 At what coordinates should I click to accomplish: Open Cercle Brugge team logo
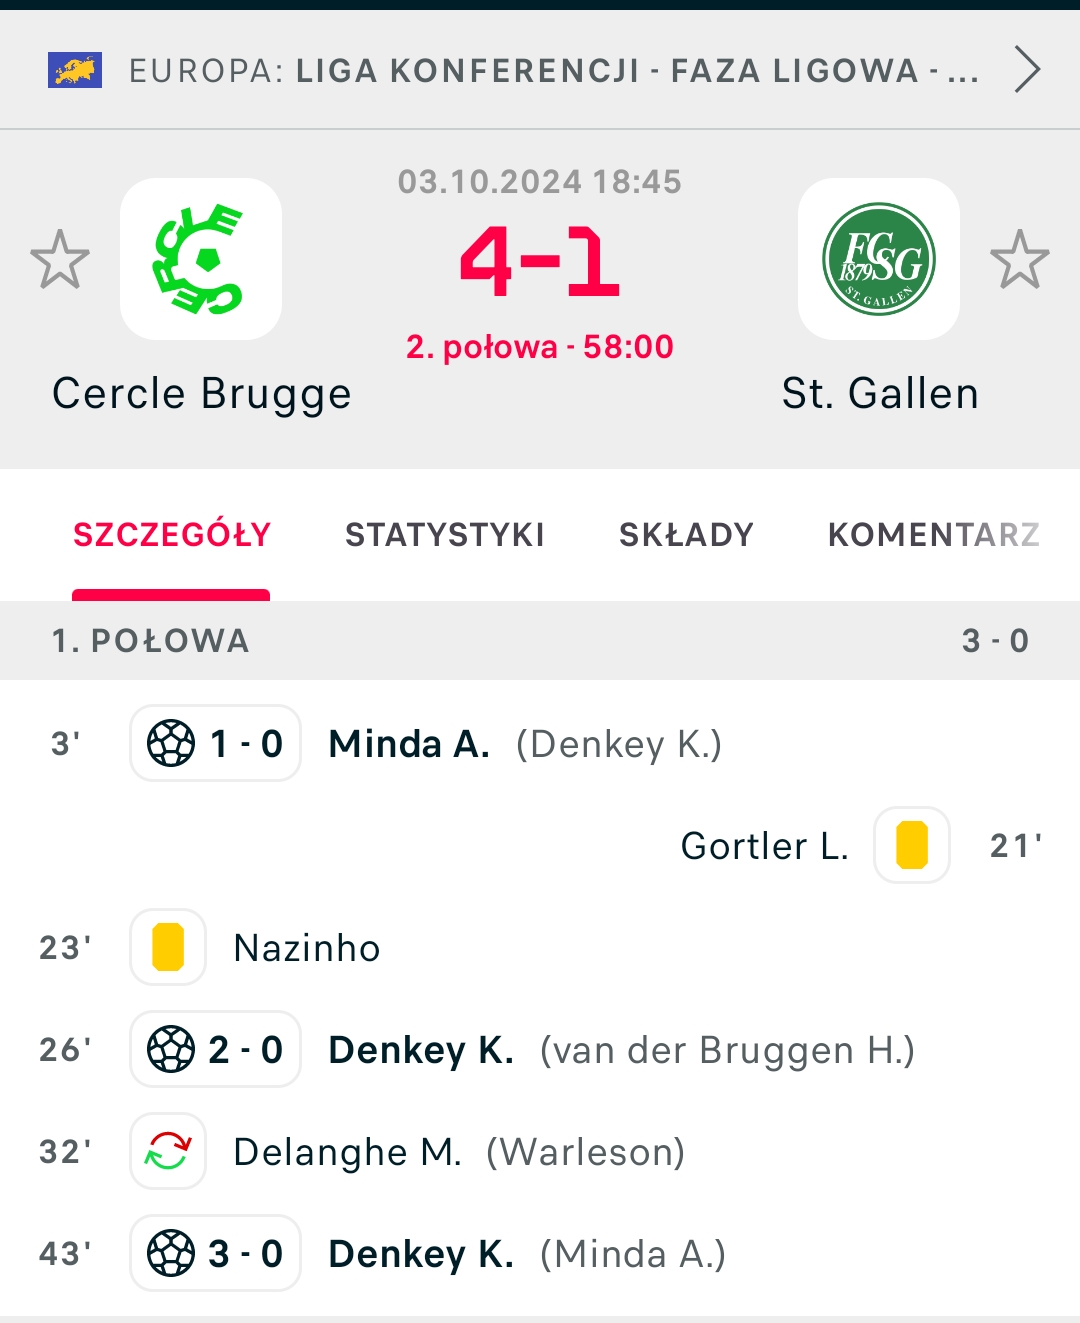tap(201, 259)
